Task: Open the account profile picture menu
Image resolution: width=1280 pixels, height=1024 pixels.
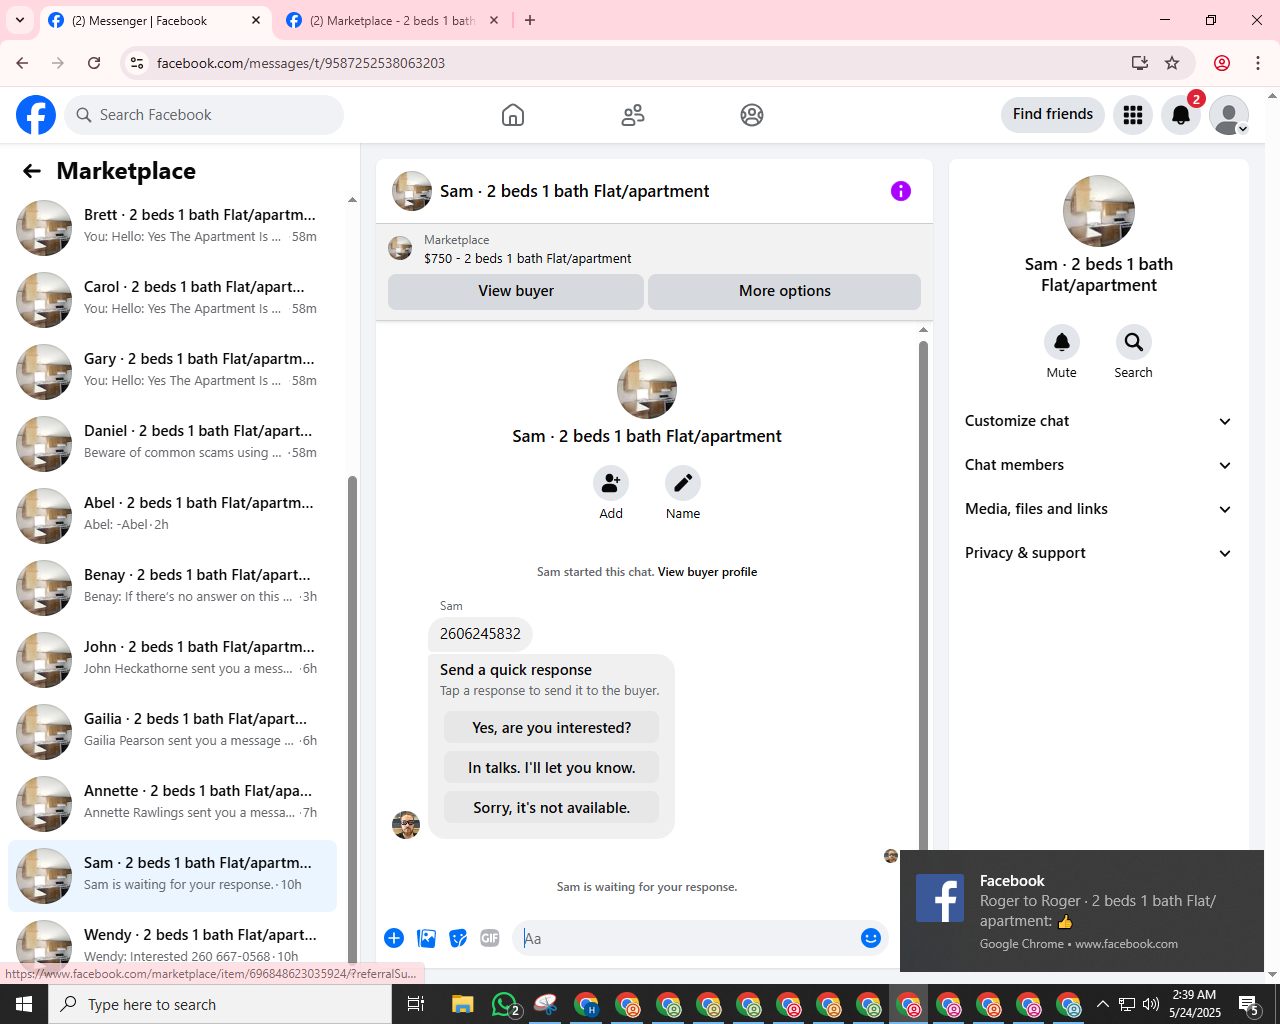Action: (1229, 115)
